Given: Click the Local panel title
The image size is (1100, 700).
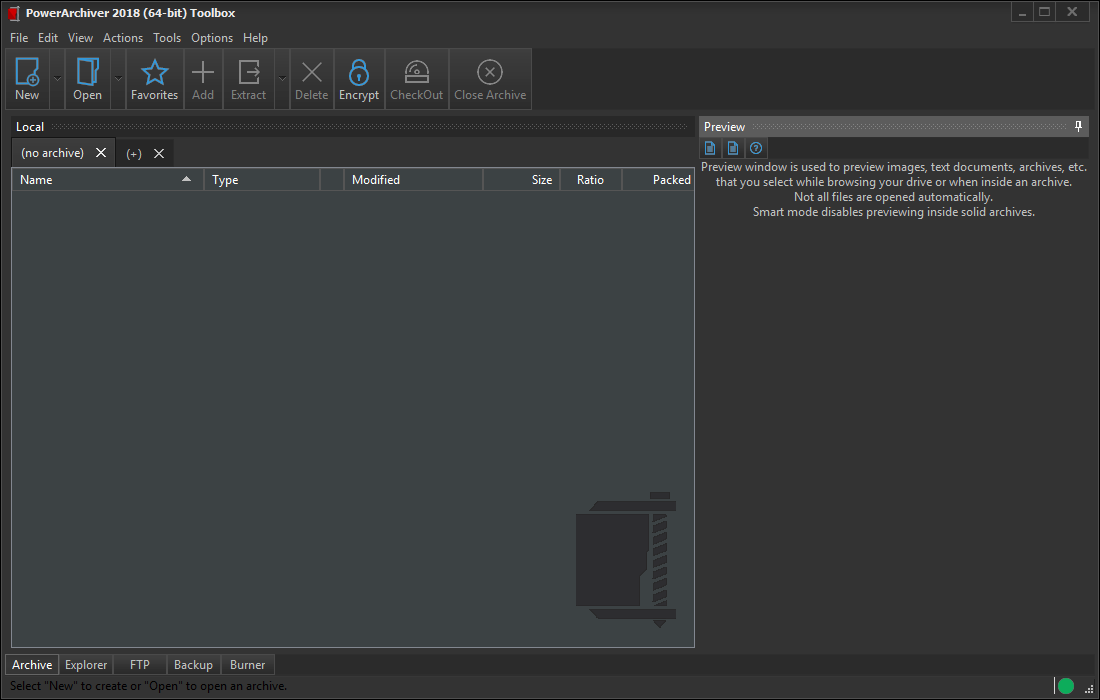Looking at the screenshot, I should [x=30, y=126].
